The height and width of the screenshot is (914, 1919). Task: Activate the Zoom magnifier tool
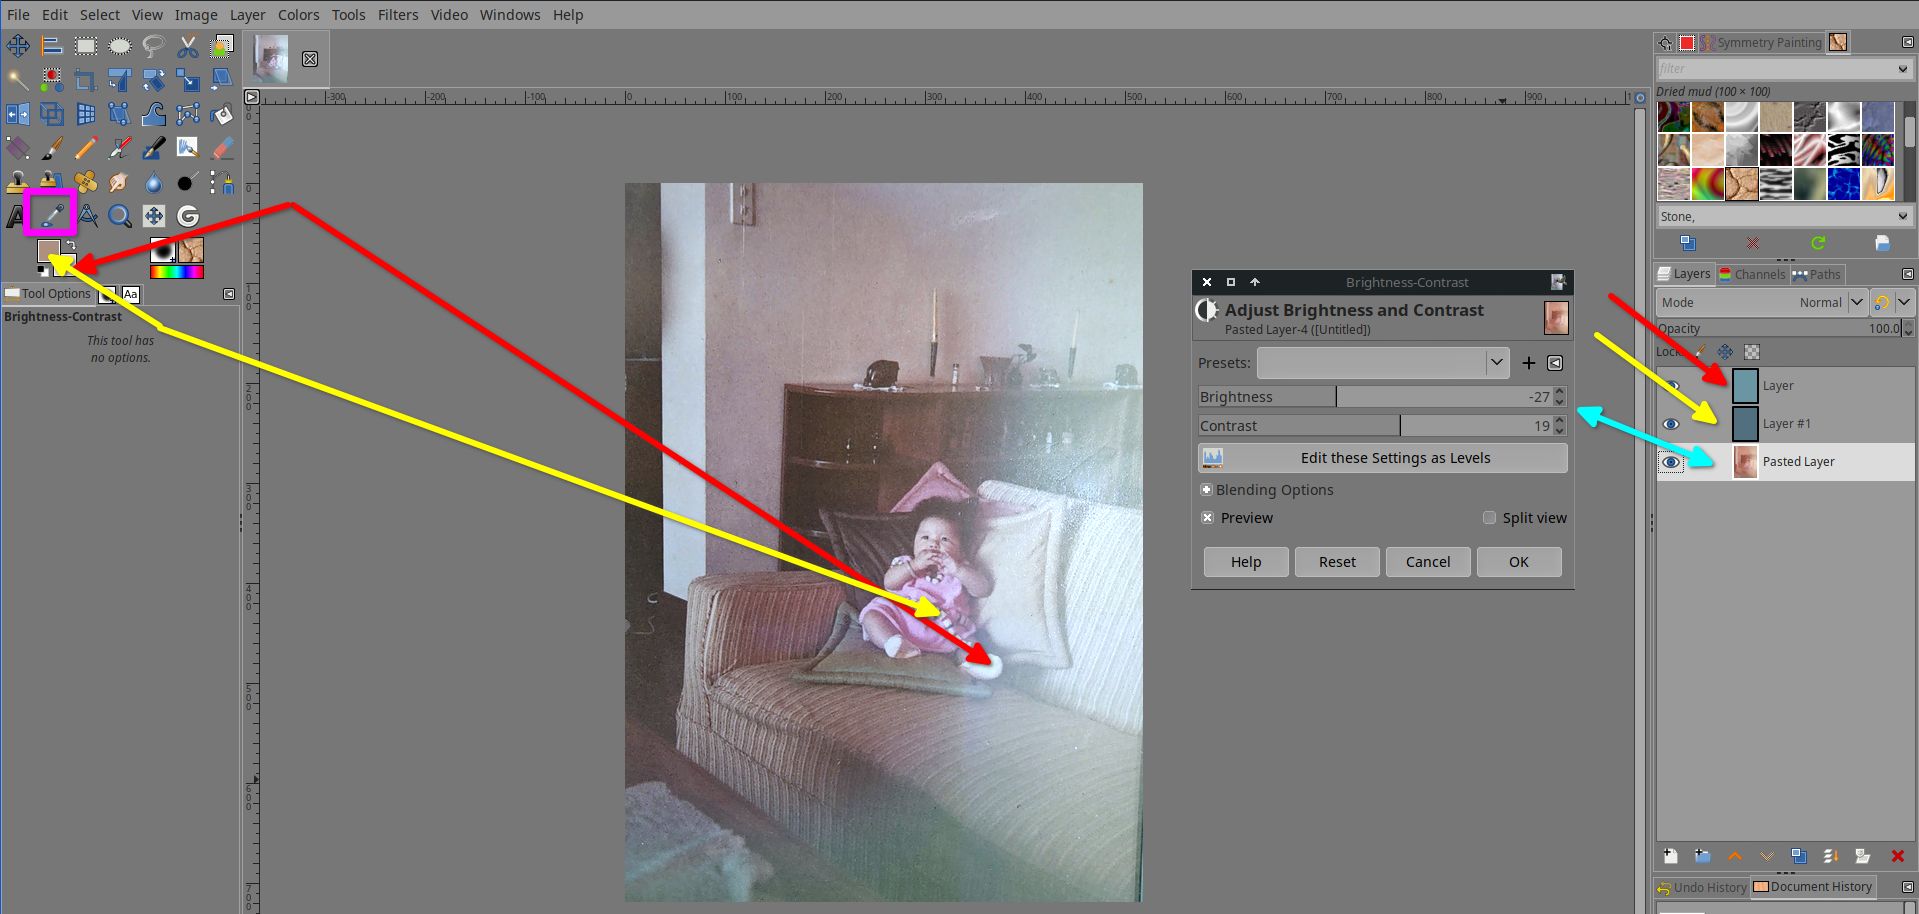pos(120,216)
